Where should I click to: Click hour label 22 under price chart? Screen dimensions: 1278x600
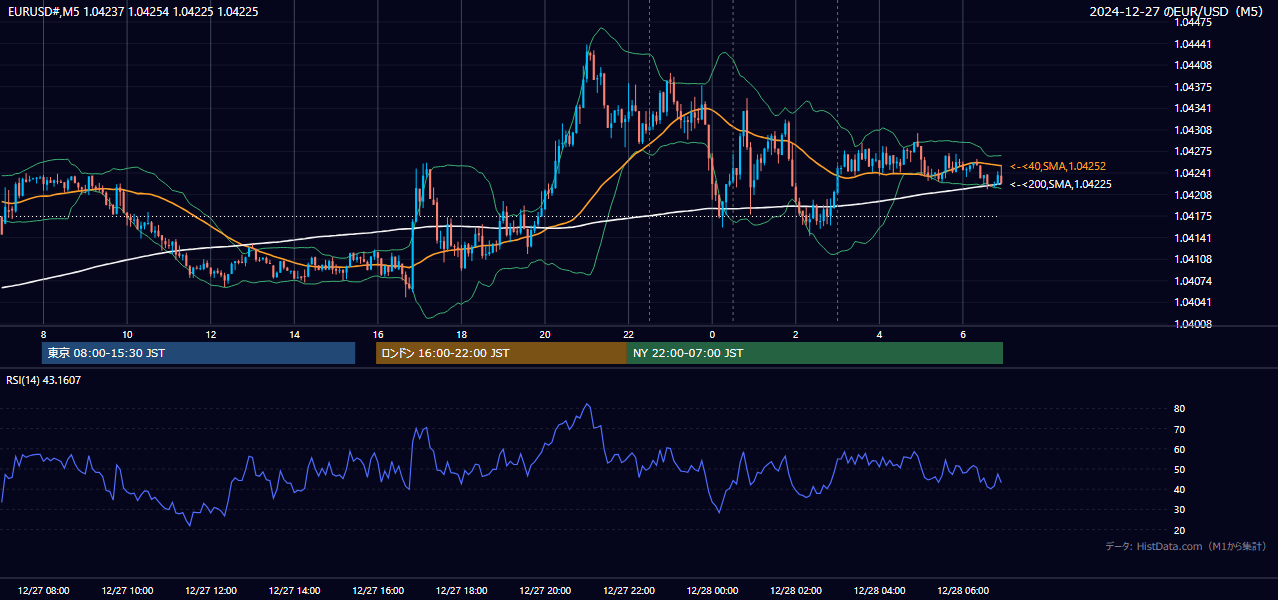coord(628,334)
